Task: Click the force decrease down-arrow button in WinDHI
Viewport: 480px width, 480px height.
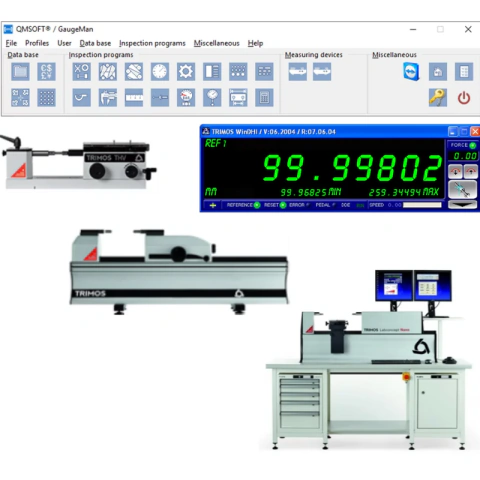Action: point(455,171)
